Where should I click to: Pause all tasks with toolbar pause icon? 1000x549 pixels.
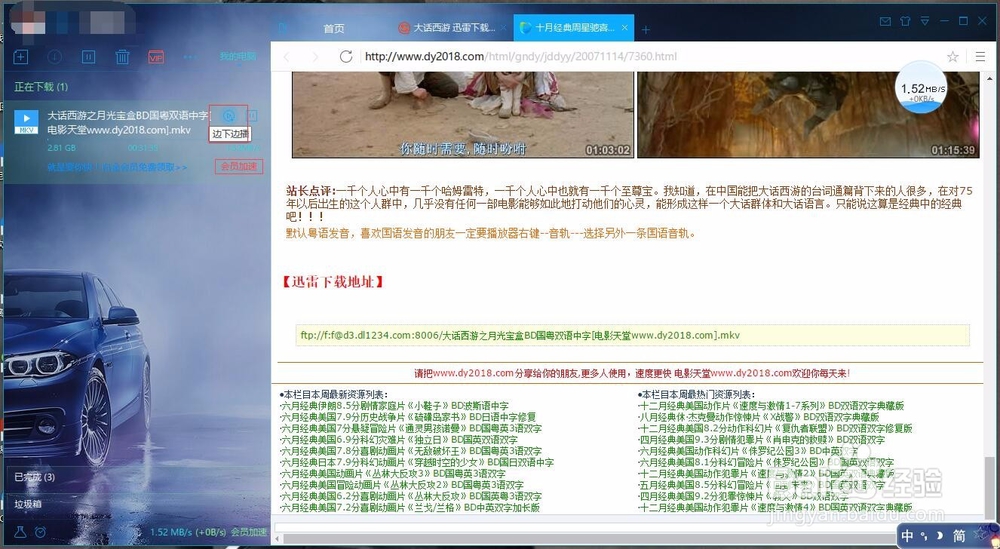[x=89, y=57]
